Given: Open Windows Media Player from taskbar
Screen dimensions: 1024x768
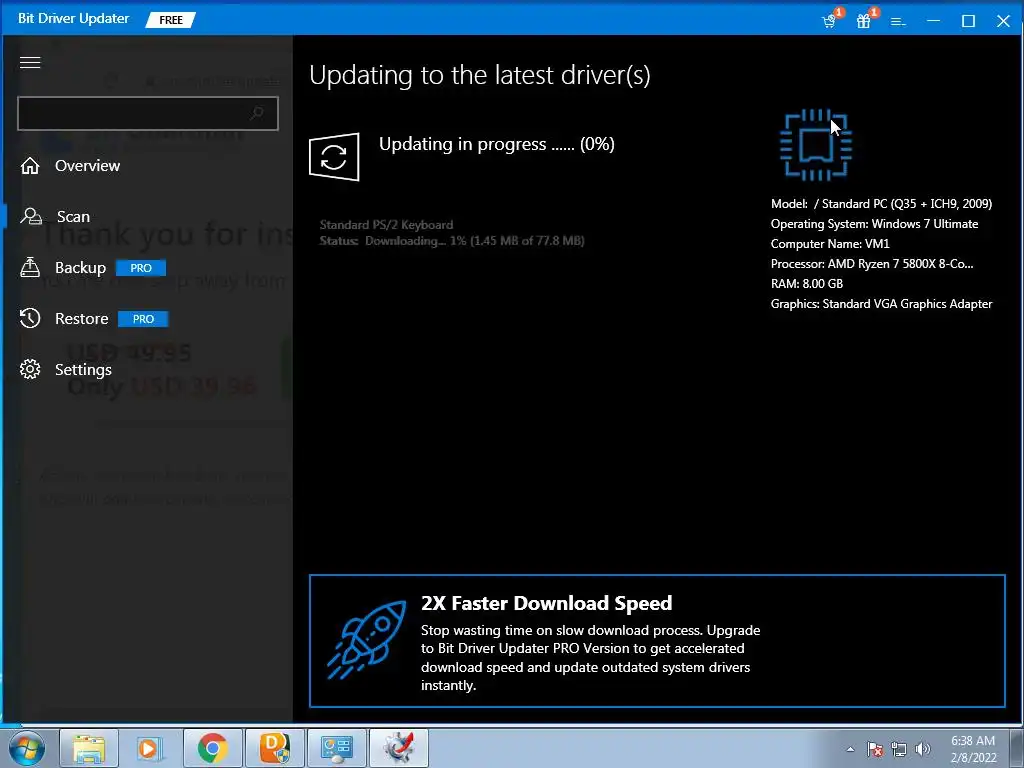Looking at the screenshot, I should [x=150, y=748].
